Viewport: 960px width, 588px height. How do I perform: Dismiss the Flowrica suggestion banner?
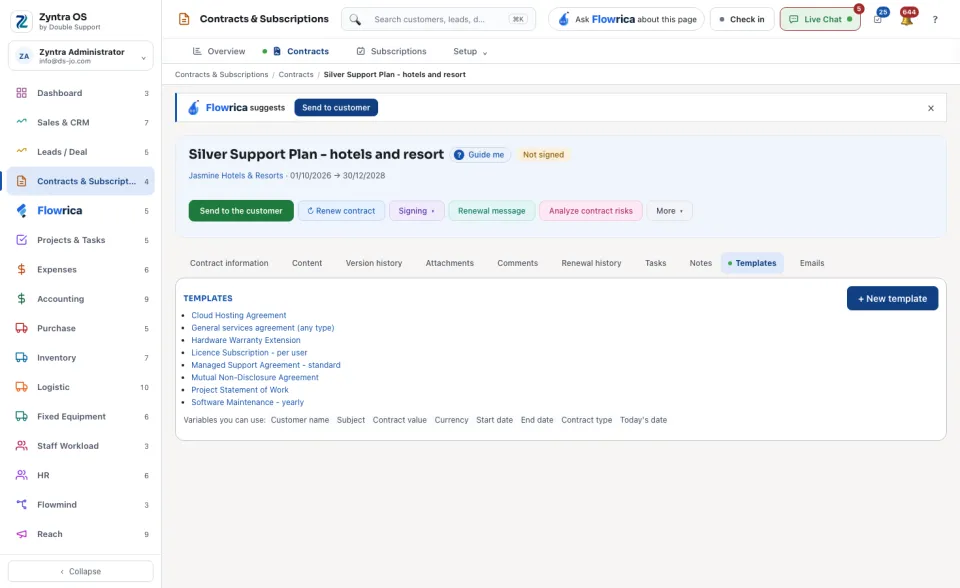931,108
